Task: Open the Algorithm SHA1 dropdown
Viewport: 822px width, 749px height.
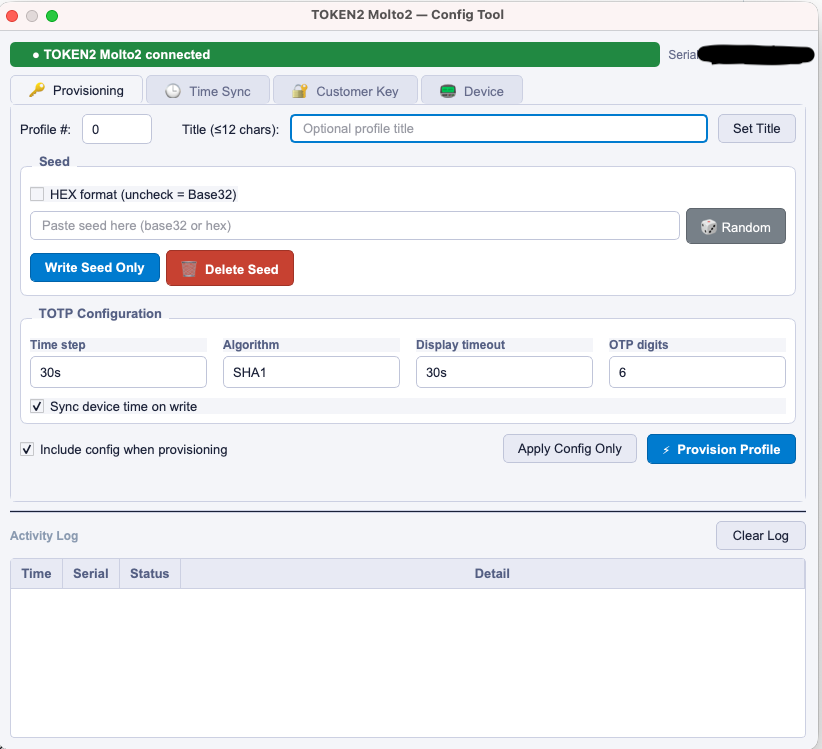Action: (x=311, y=372)
